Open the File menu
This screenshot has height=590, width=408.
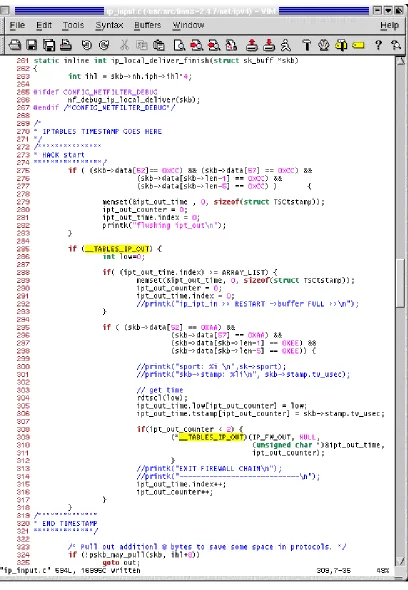click(17, 25)
